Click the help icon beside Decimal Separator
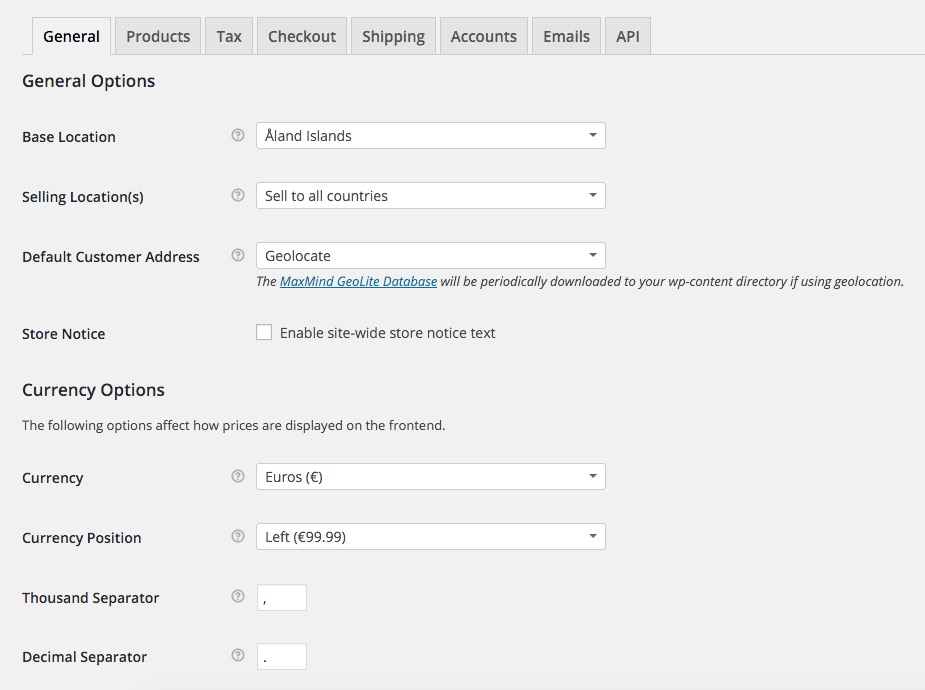Image resolution: width=925 pixels, height=690 pixels. click(x=238, y=656)
